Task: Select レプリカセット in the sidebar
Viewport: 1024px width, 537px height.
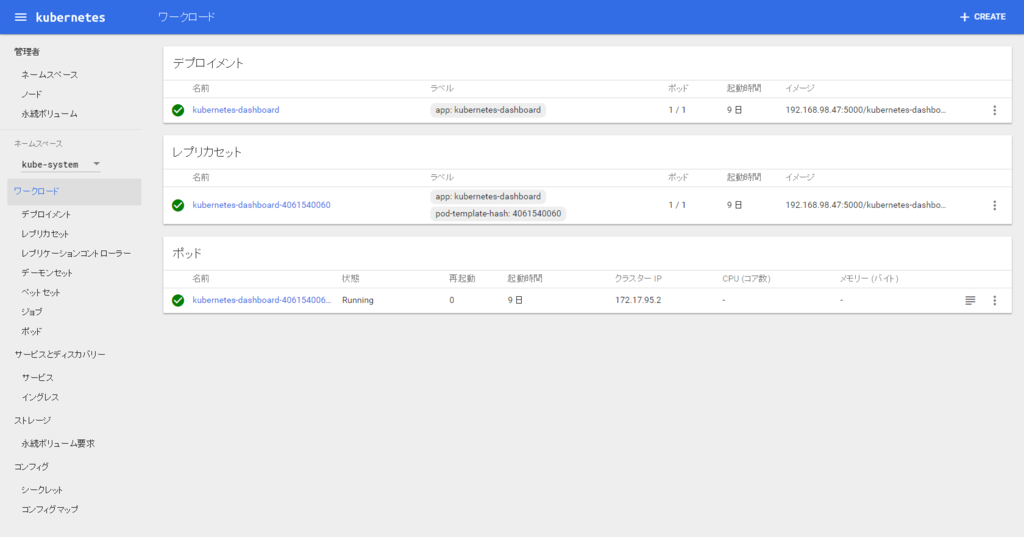Action: pos(44,234)
